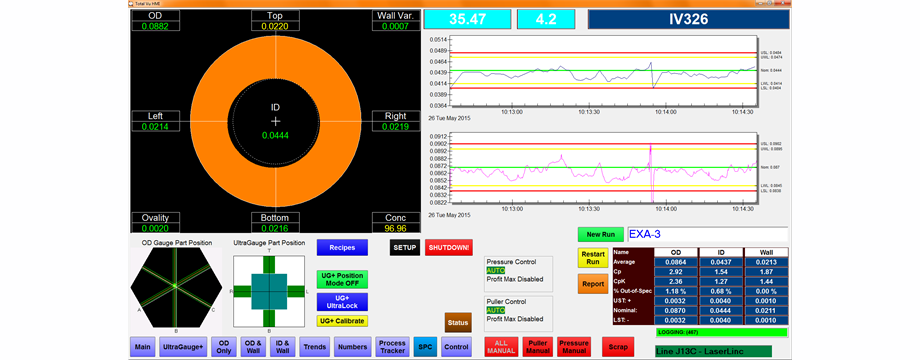This screenshot has width=920, height=360.
Task: Select the ID reading 0.0444 in the cross-section
Action: [x=276, y=136]
